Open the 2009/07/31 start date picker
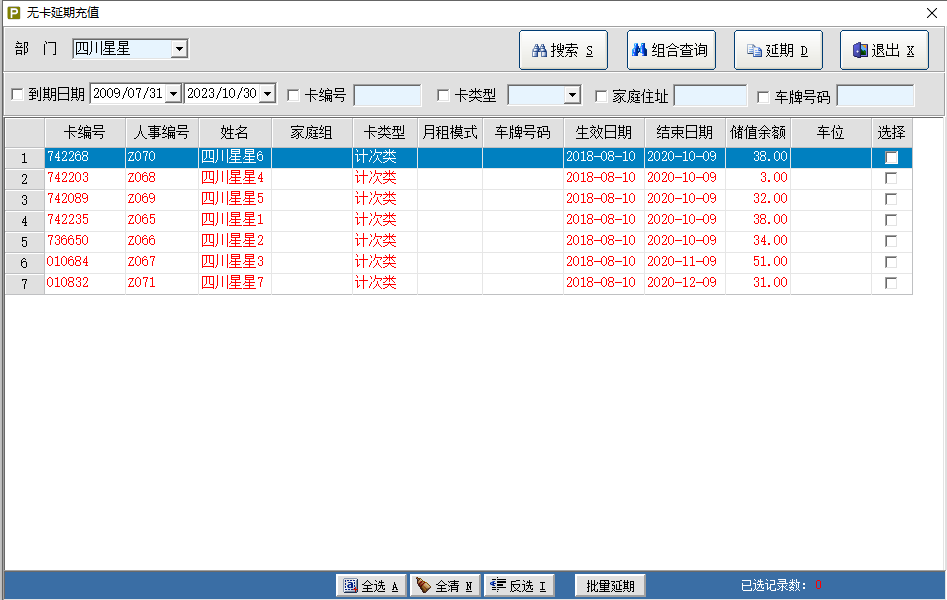 click(x=172, y=94)
